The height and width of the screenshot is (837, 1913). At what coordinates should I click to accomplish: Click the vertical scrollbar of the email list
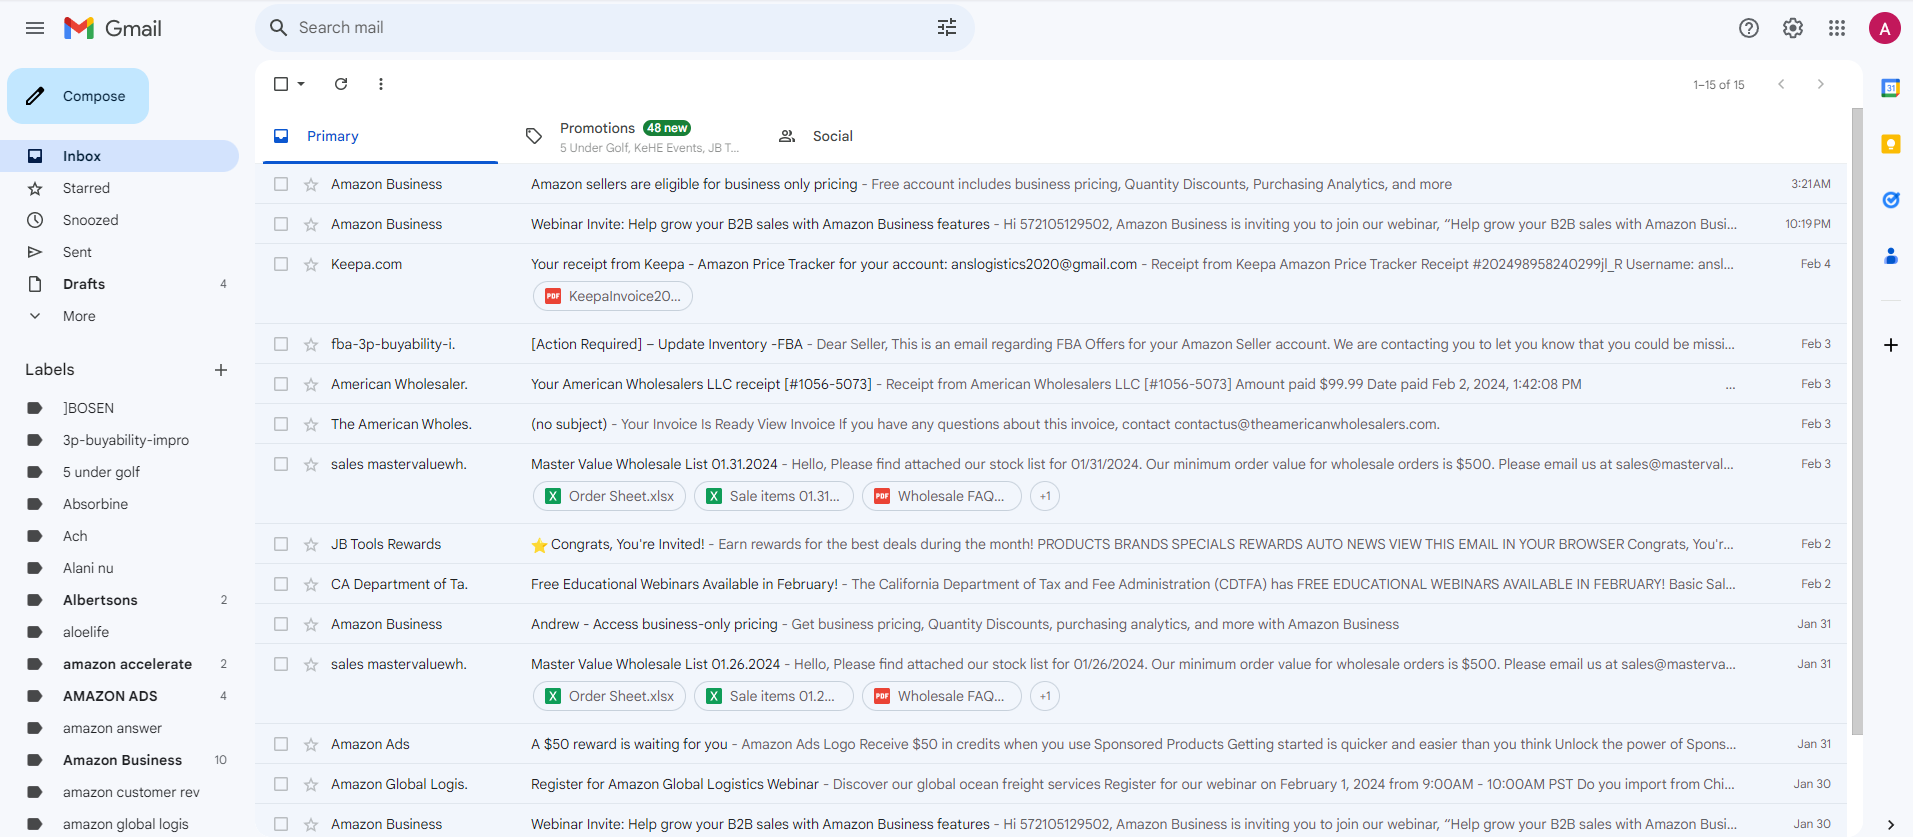pyautogui.click(x=1857, y=420)
